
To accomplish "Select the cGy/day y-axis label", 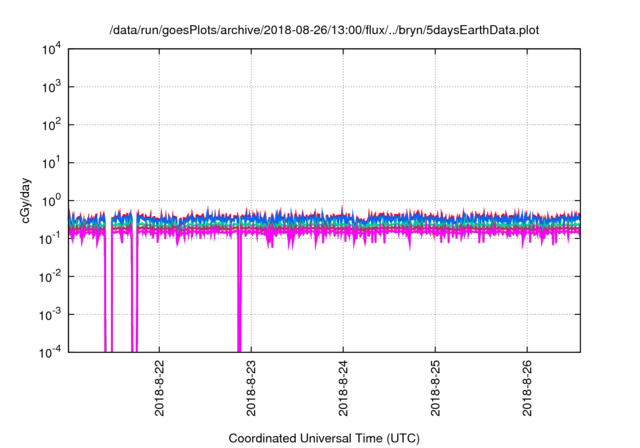I will (x=25, y=200).
